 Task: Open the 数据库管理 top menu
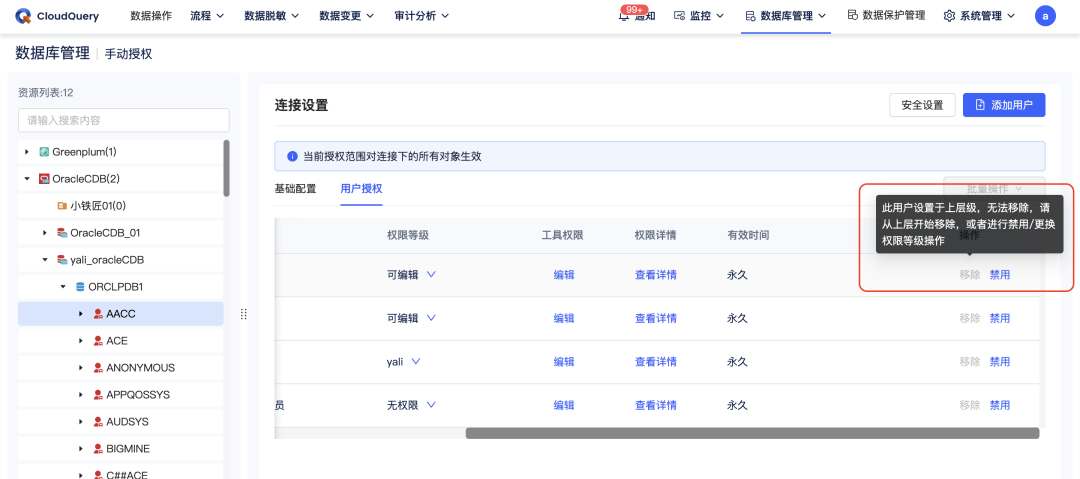coord(786,16)
